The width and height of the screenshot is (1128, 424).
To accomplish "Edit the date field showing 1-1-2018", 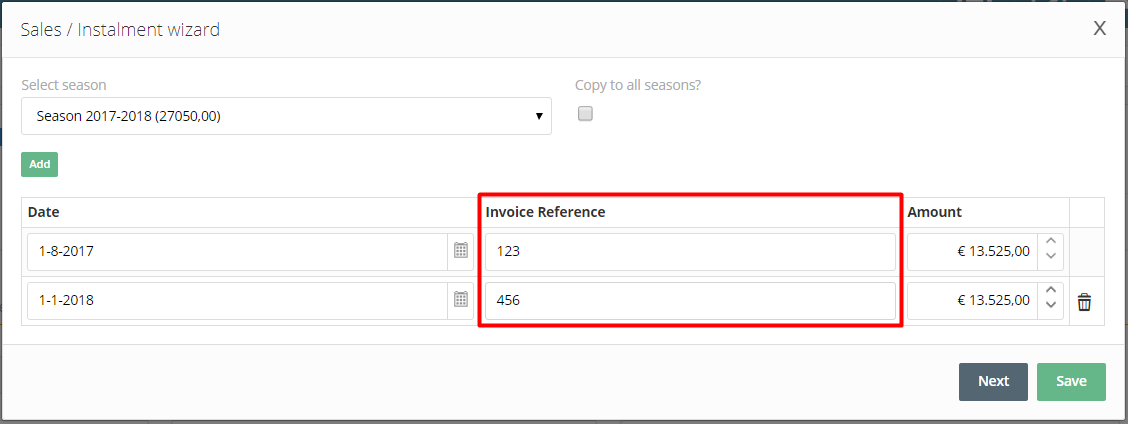I will 238,301.
